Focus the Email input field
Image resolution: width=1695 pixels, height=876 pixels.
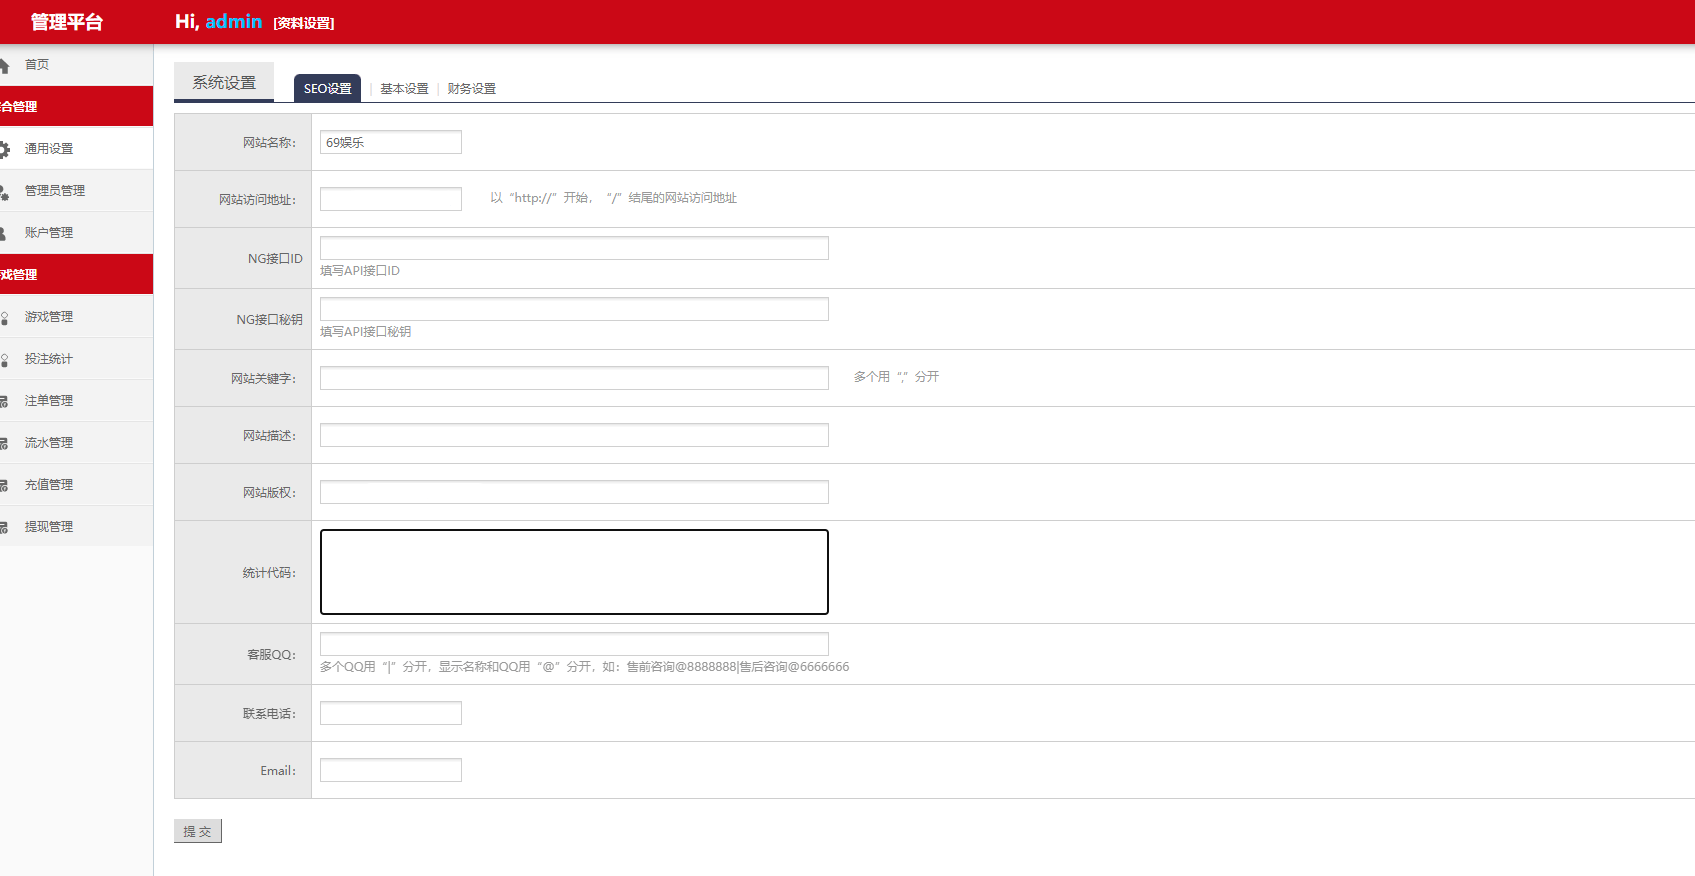coord(390,770)
